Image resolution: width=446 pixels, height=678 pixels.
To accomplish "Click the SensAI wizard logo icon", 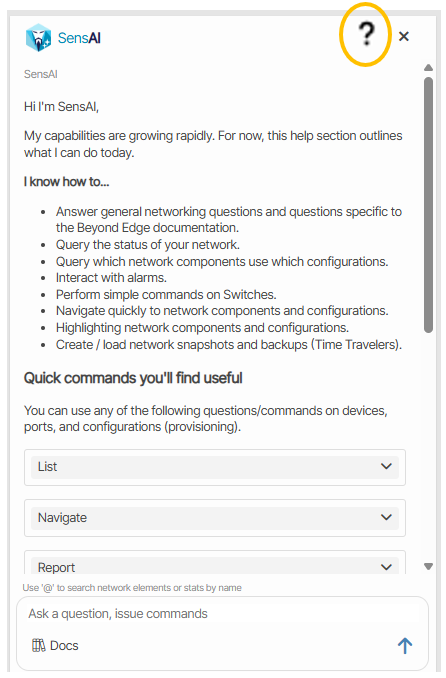I will click(x=39, y=38).
